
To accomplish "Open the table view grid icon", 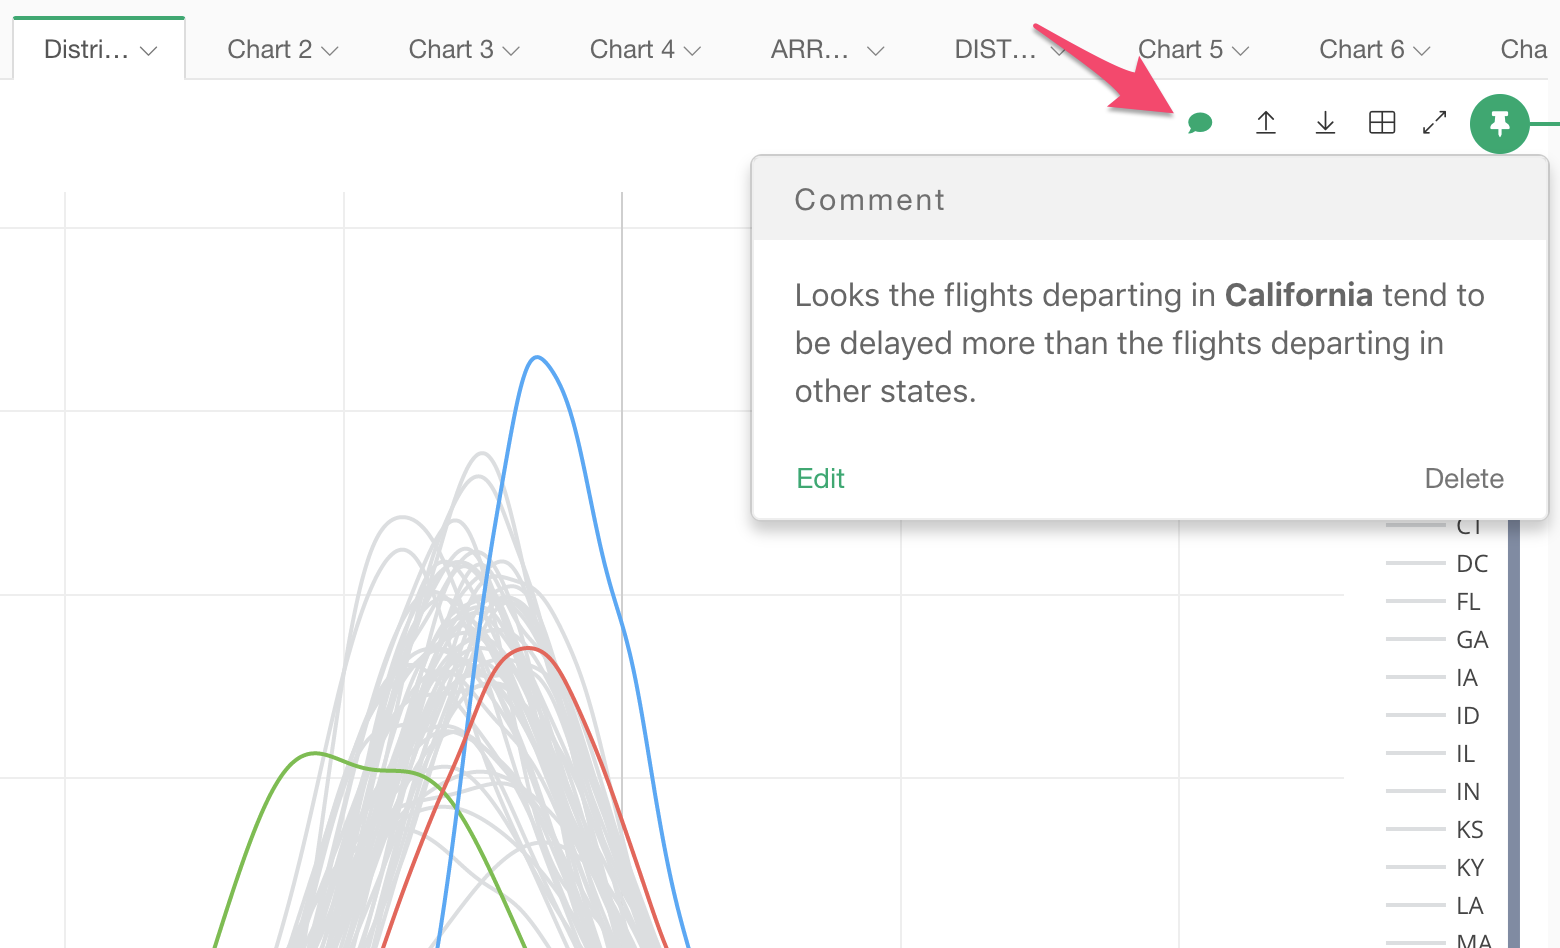I will (1382, 123).
